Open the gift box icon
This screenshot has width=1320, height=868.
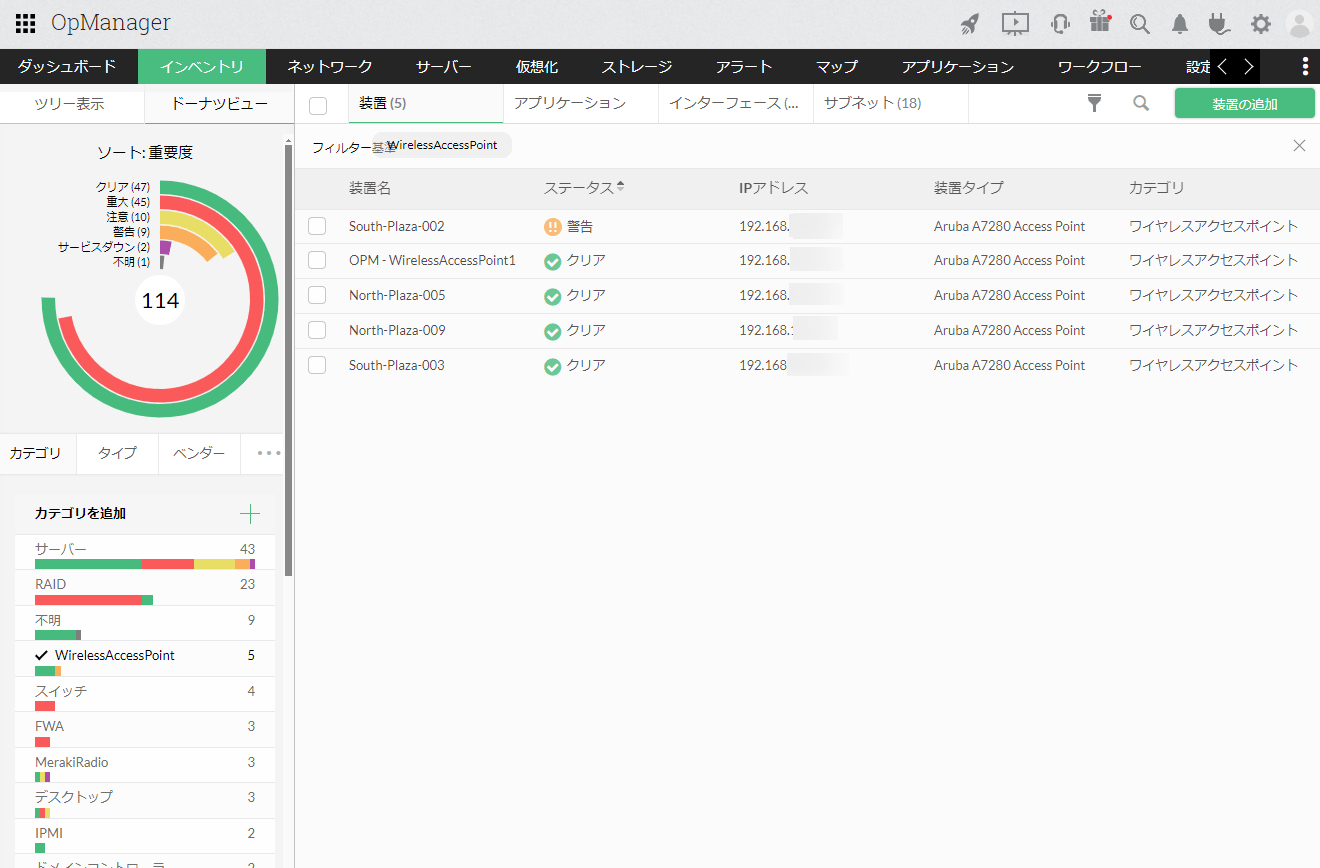click(x=1100, y=22)
